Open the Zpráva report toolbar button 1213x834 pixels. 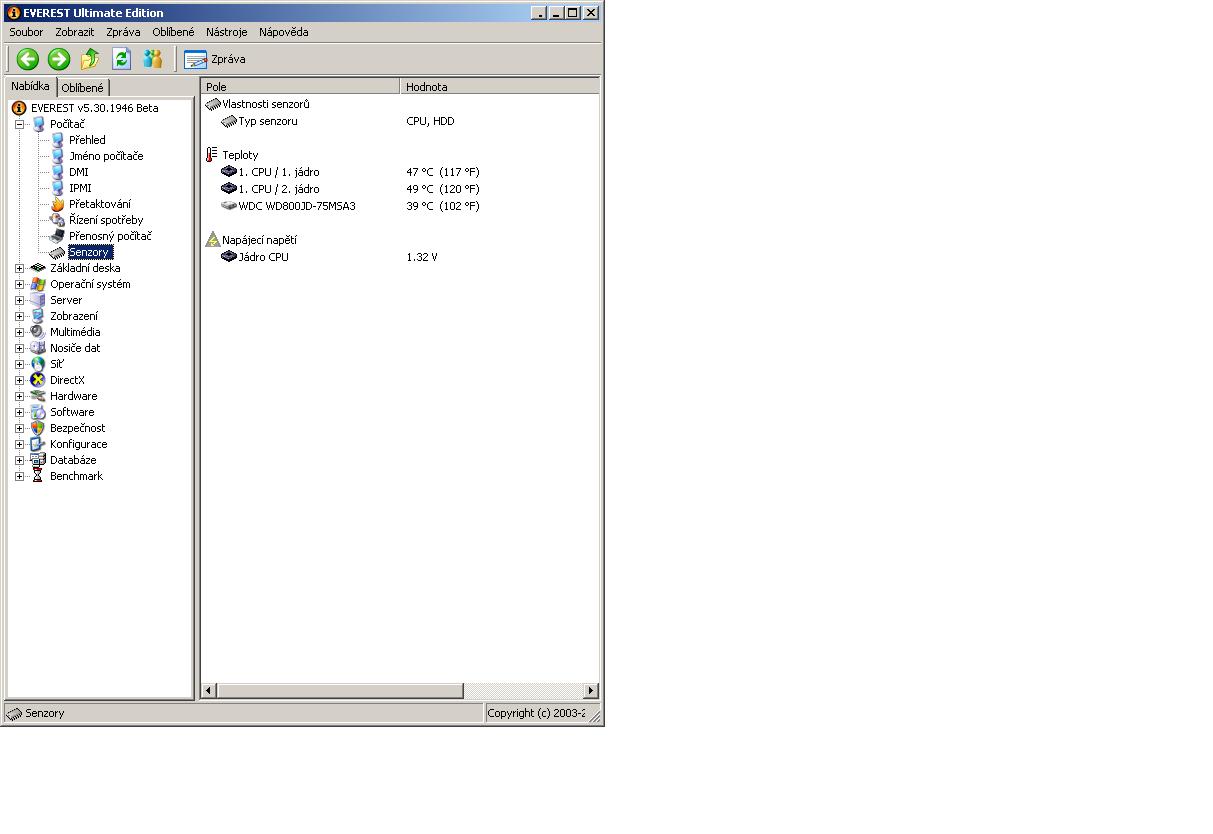click(x=215, y=59)
